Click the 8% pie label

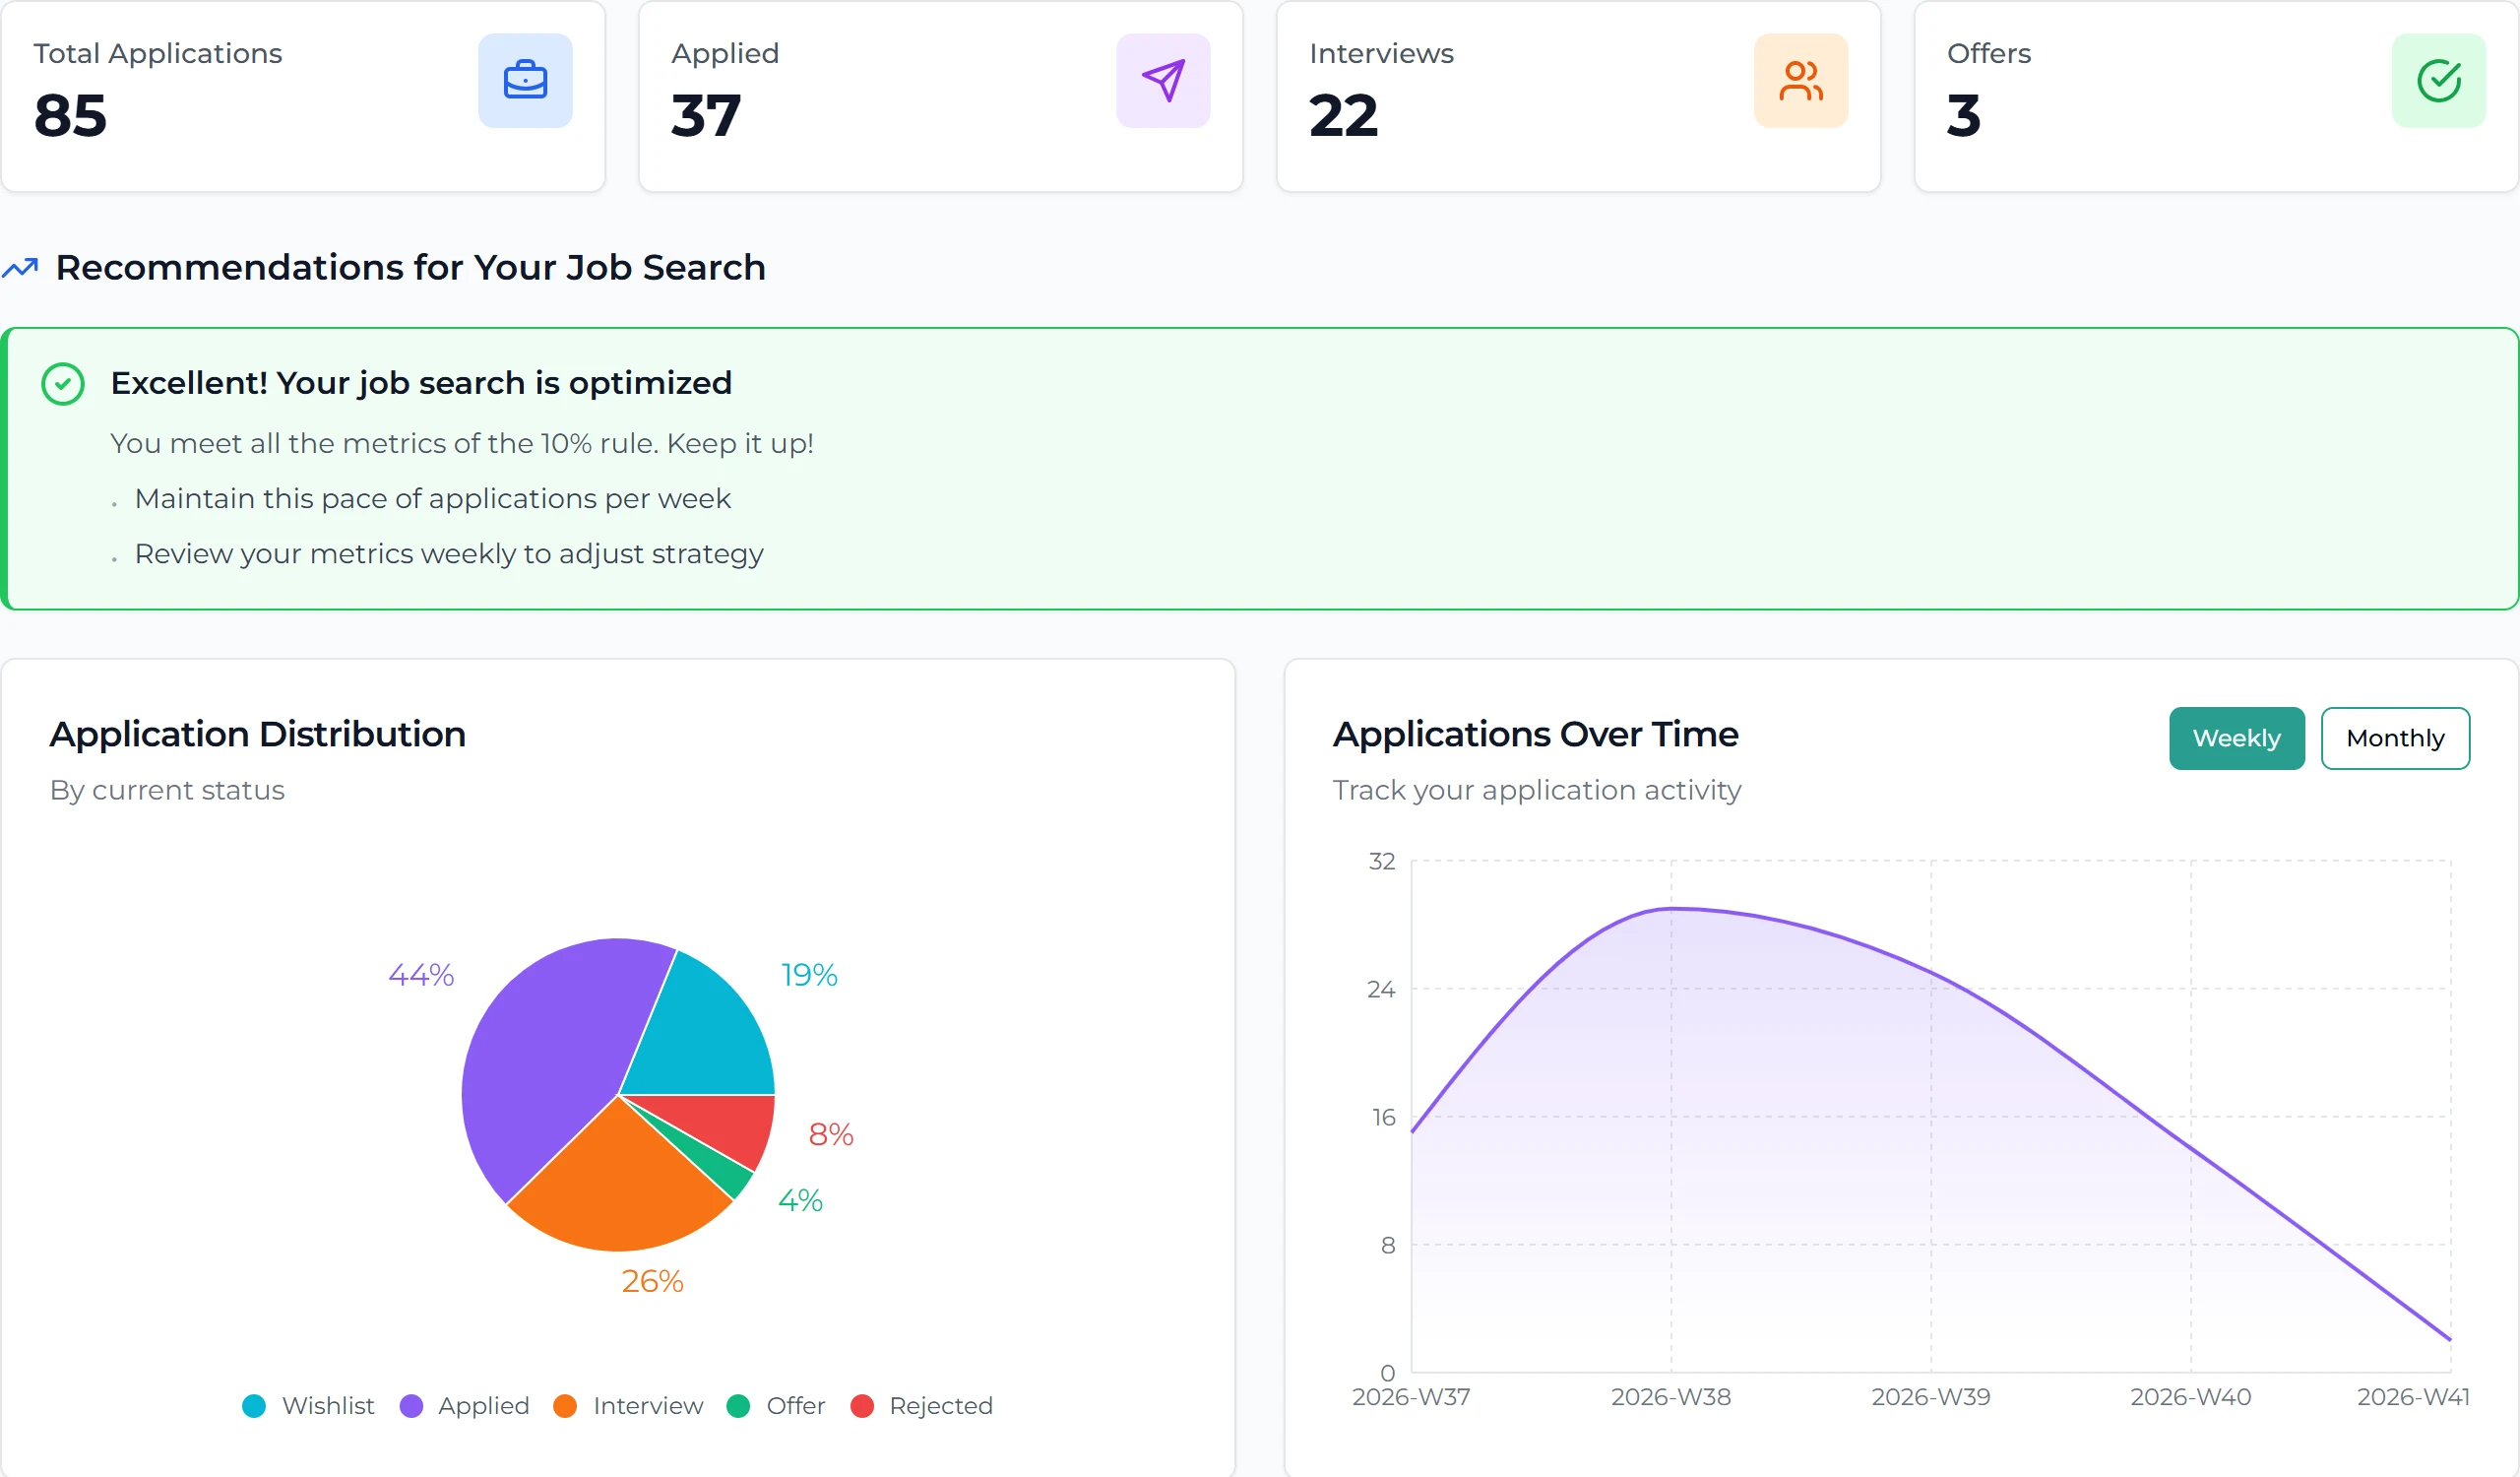point(831,1134)
